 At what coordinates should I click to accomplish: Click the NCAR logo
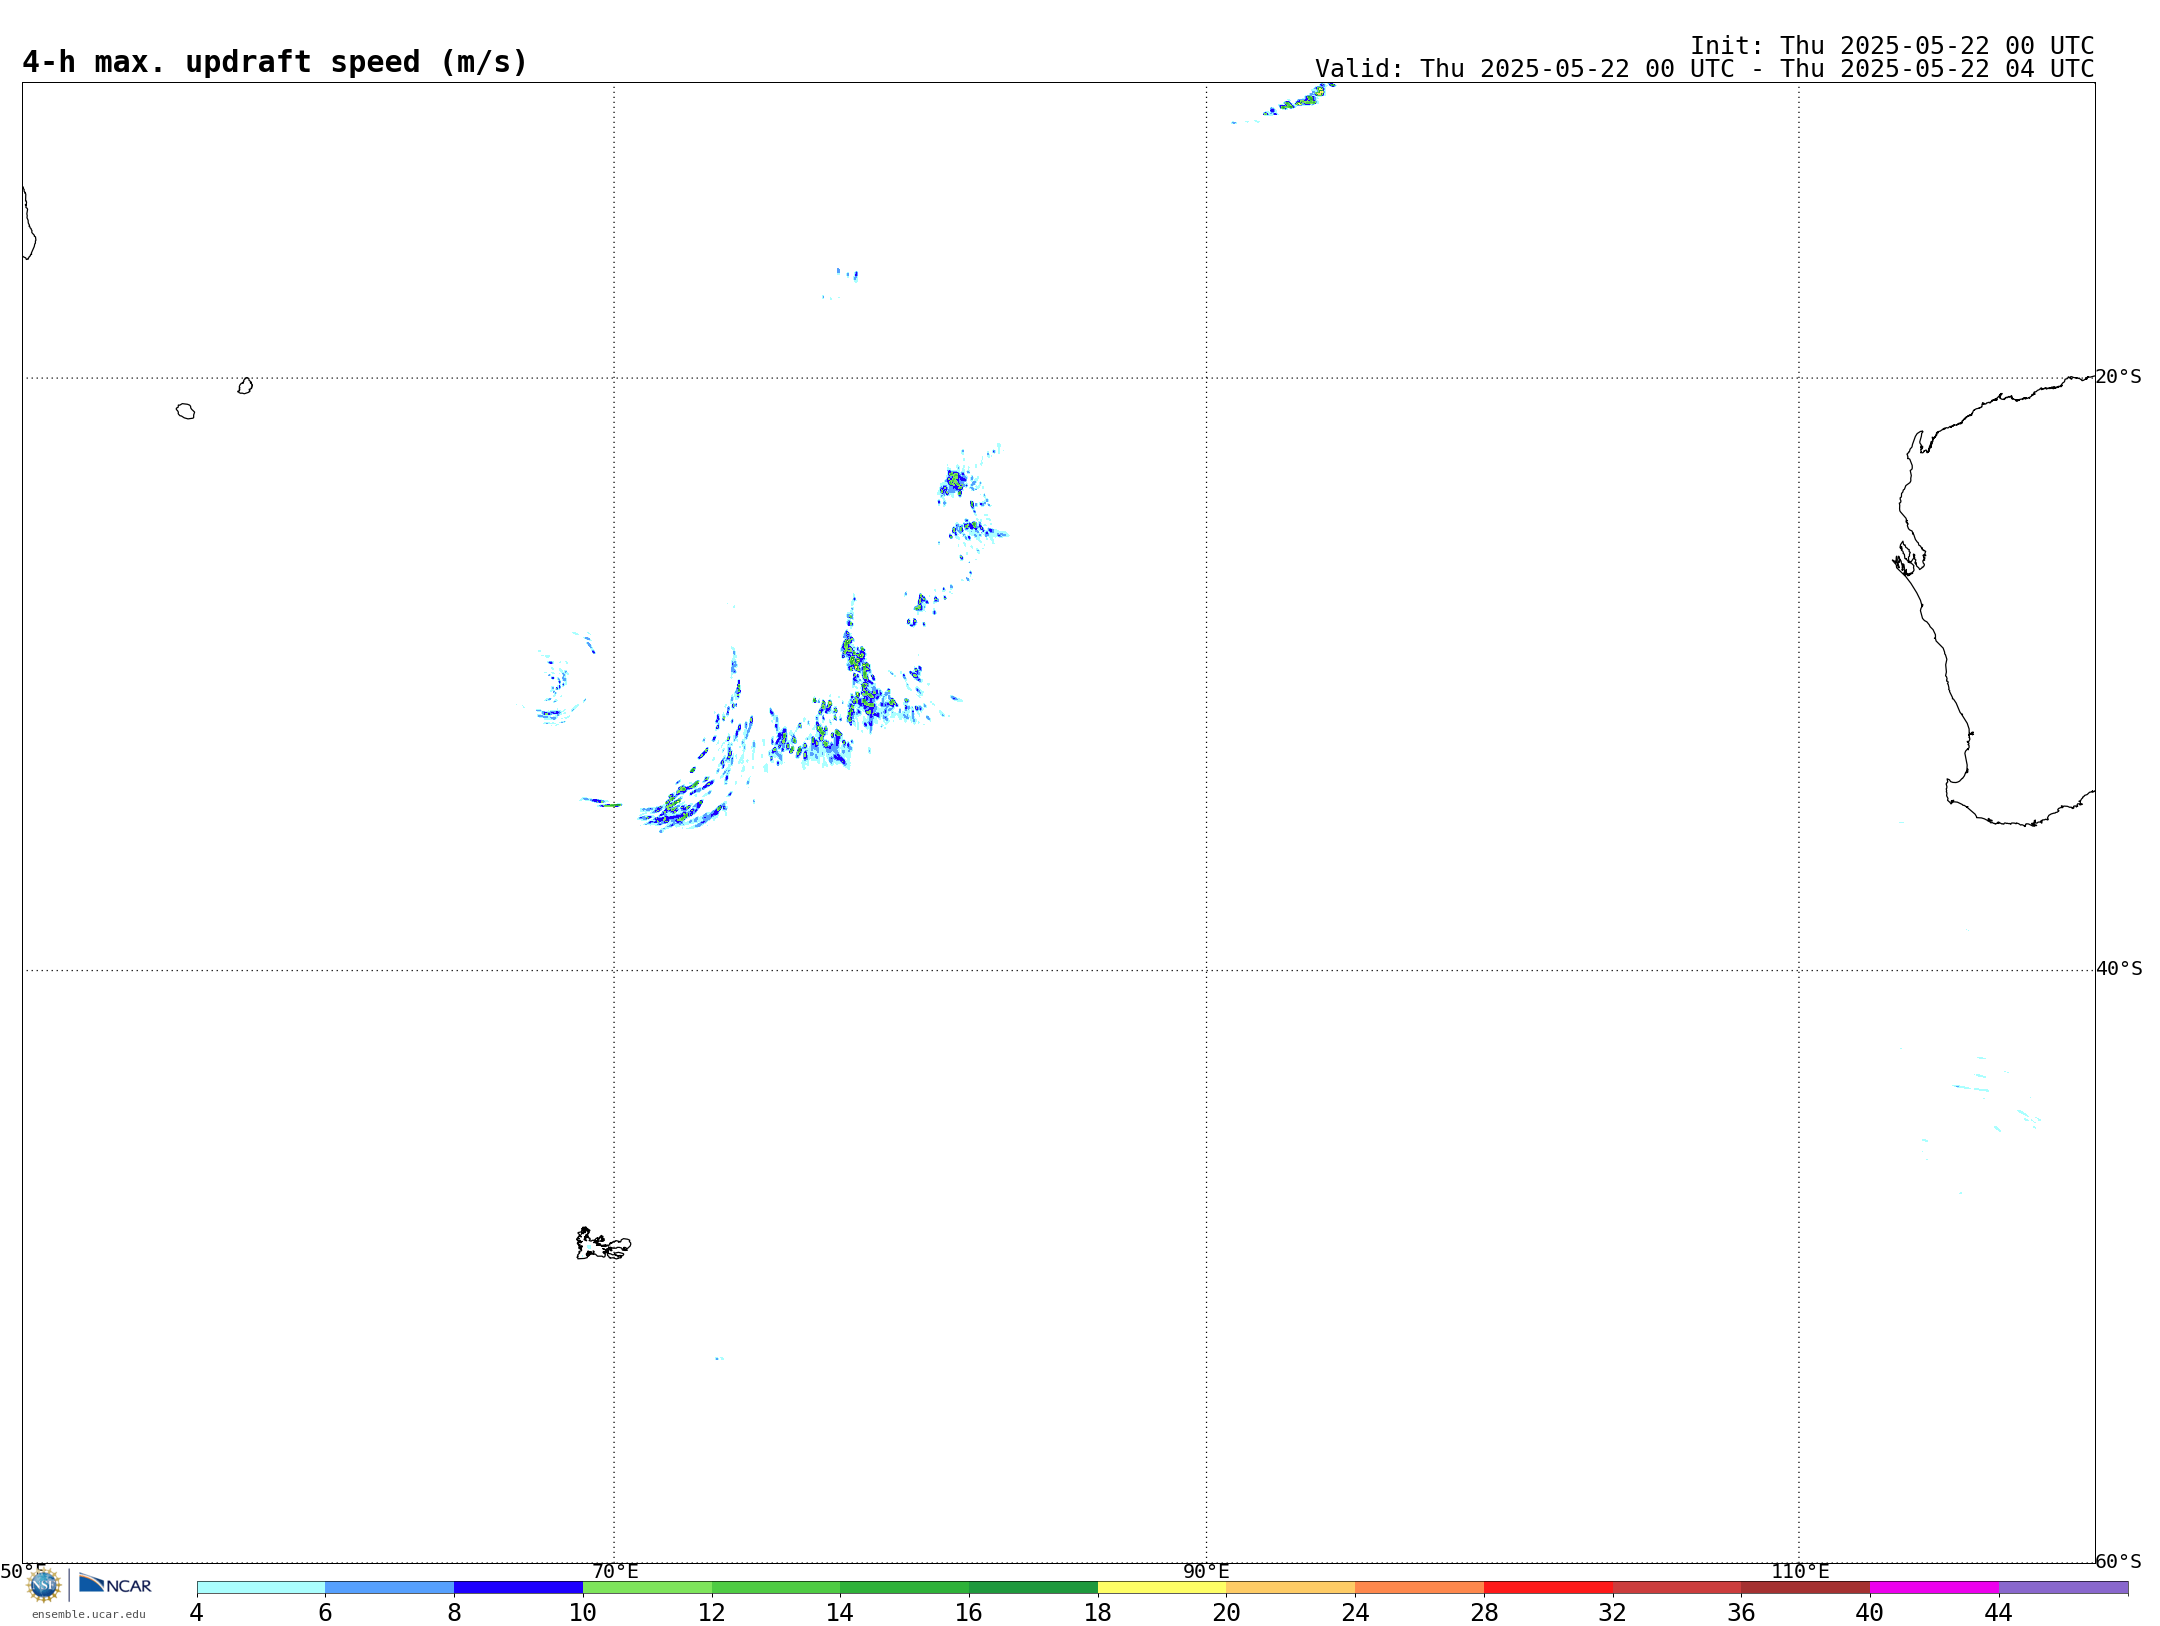(x=115, y=1584)
